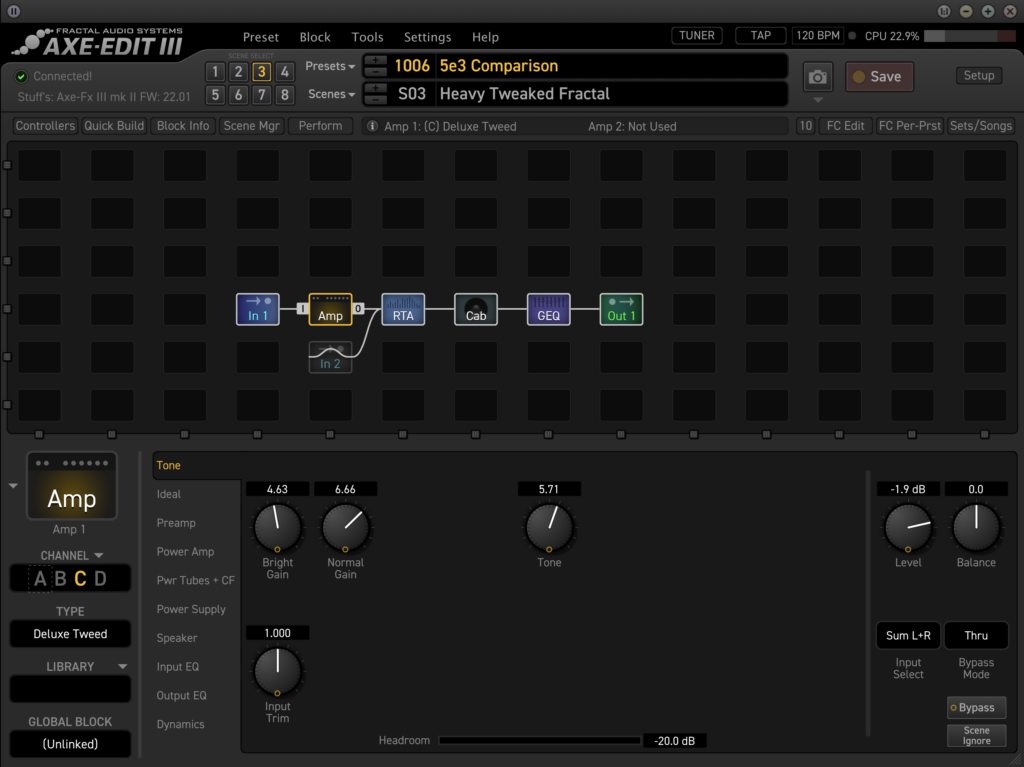
Task: Click the Amp output O connector tab
Action: (358, 308)
